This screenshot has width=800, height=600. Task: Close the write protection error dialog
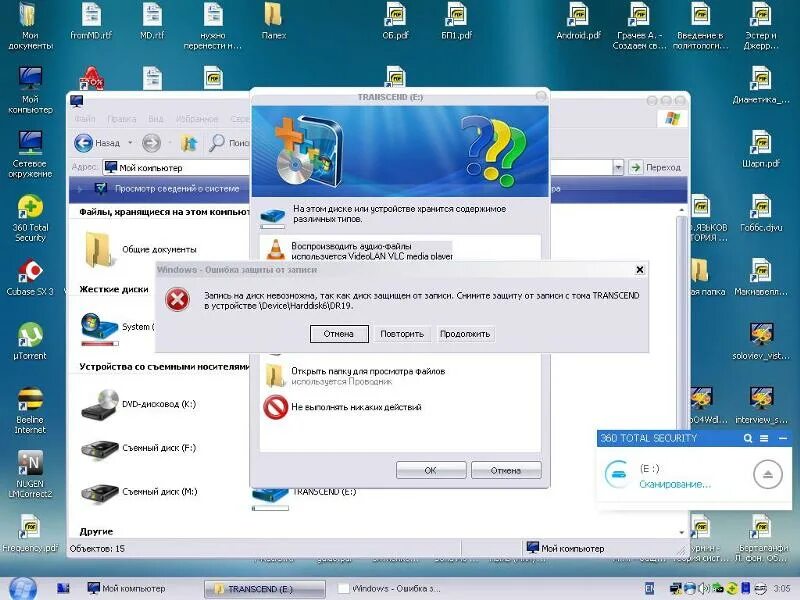click(x=640, y=269)
